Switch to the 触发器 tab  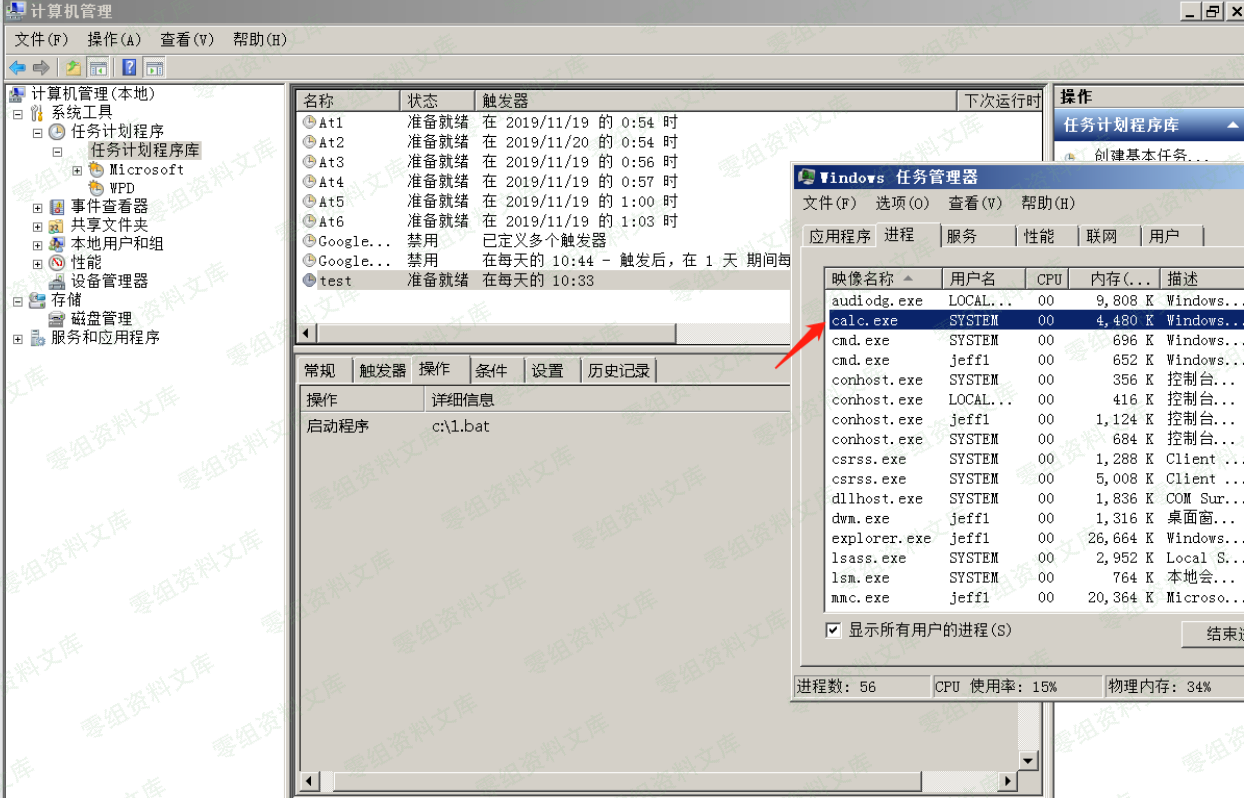382,371
